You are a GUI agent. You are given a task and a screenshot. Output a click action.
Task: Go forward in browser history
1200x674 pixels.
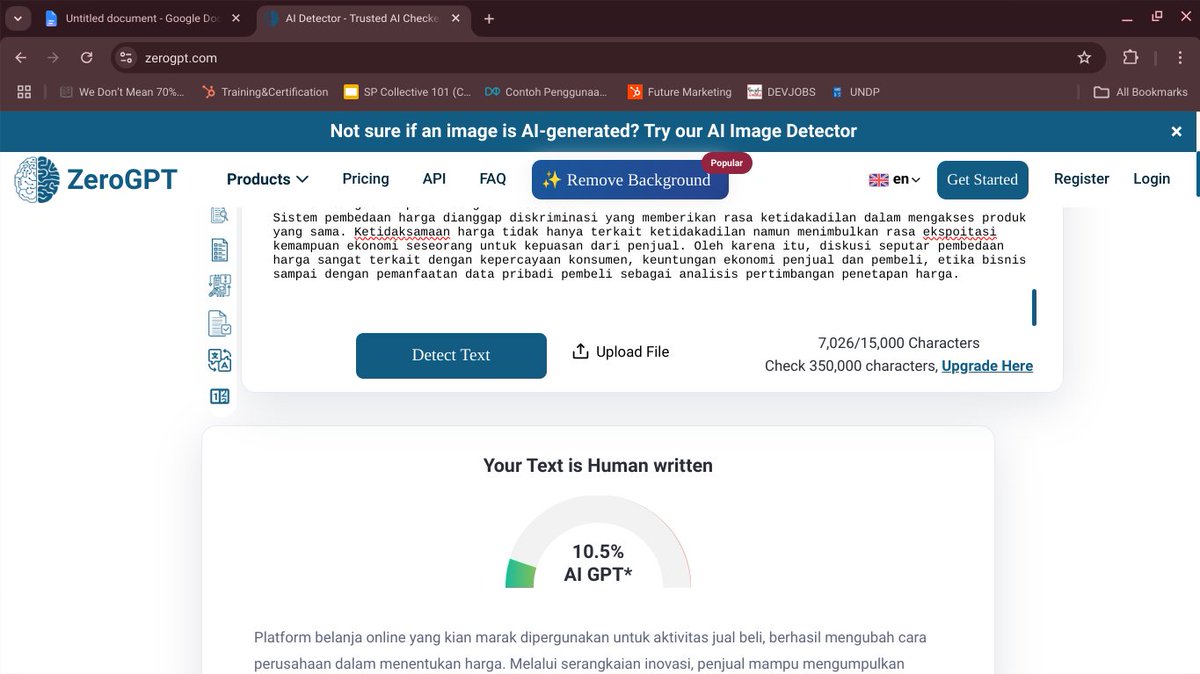[54, 58]
